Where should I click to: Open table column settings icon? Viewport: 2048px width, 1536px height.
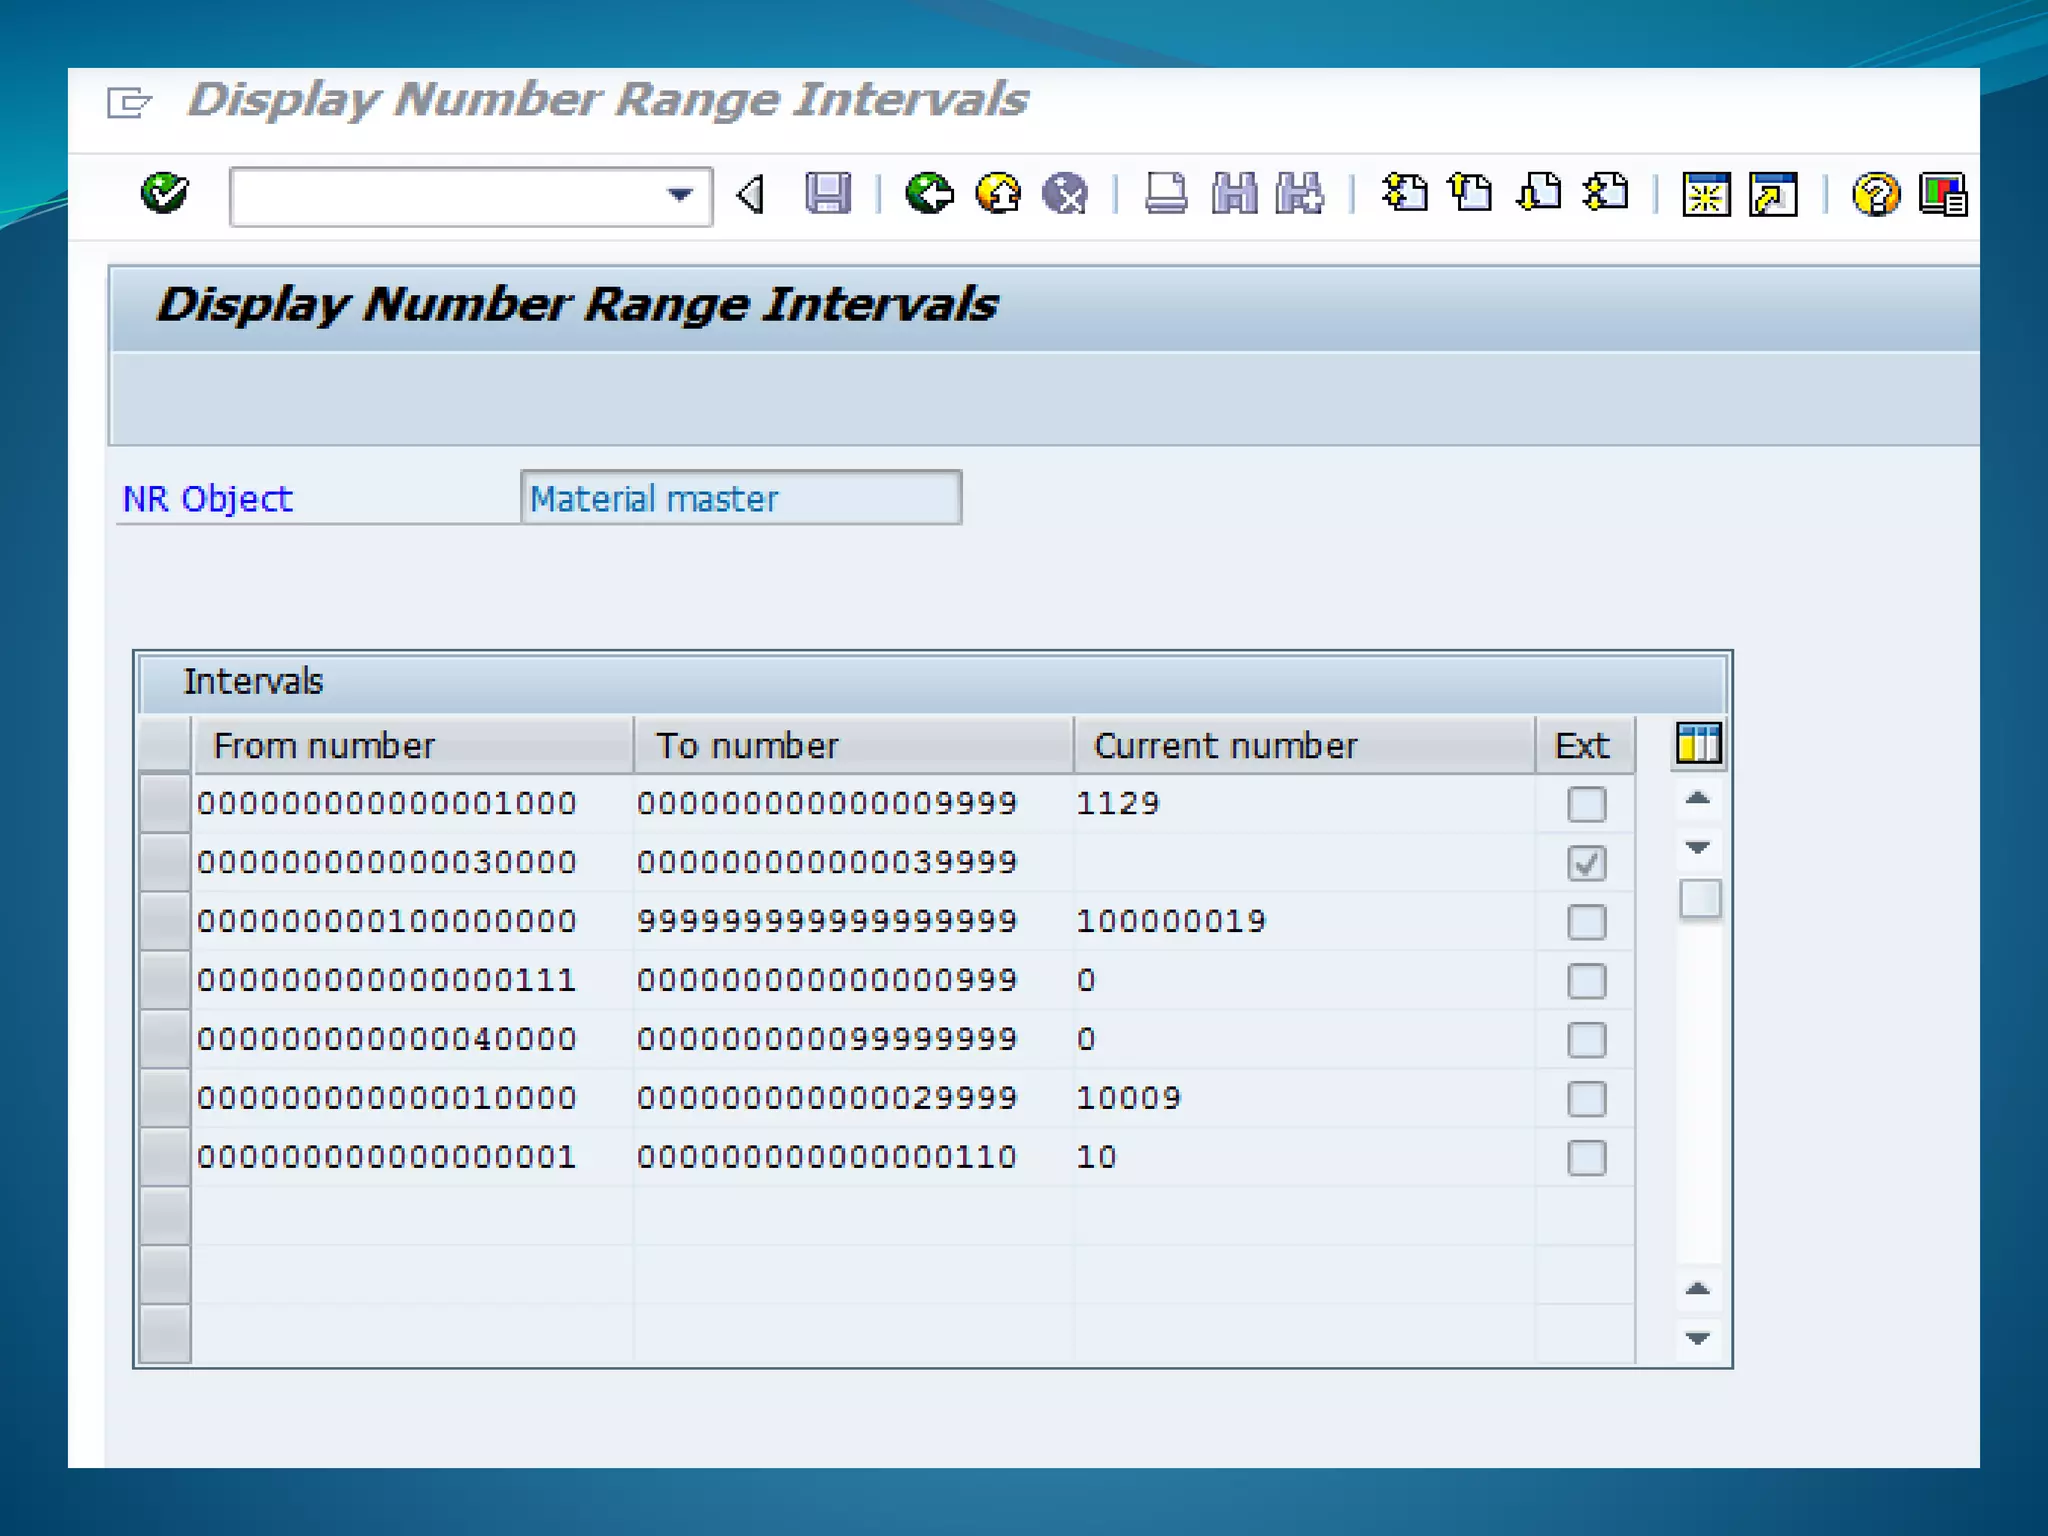[x=1698, y=744]
